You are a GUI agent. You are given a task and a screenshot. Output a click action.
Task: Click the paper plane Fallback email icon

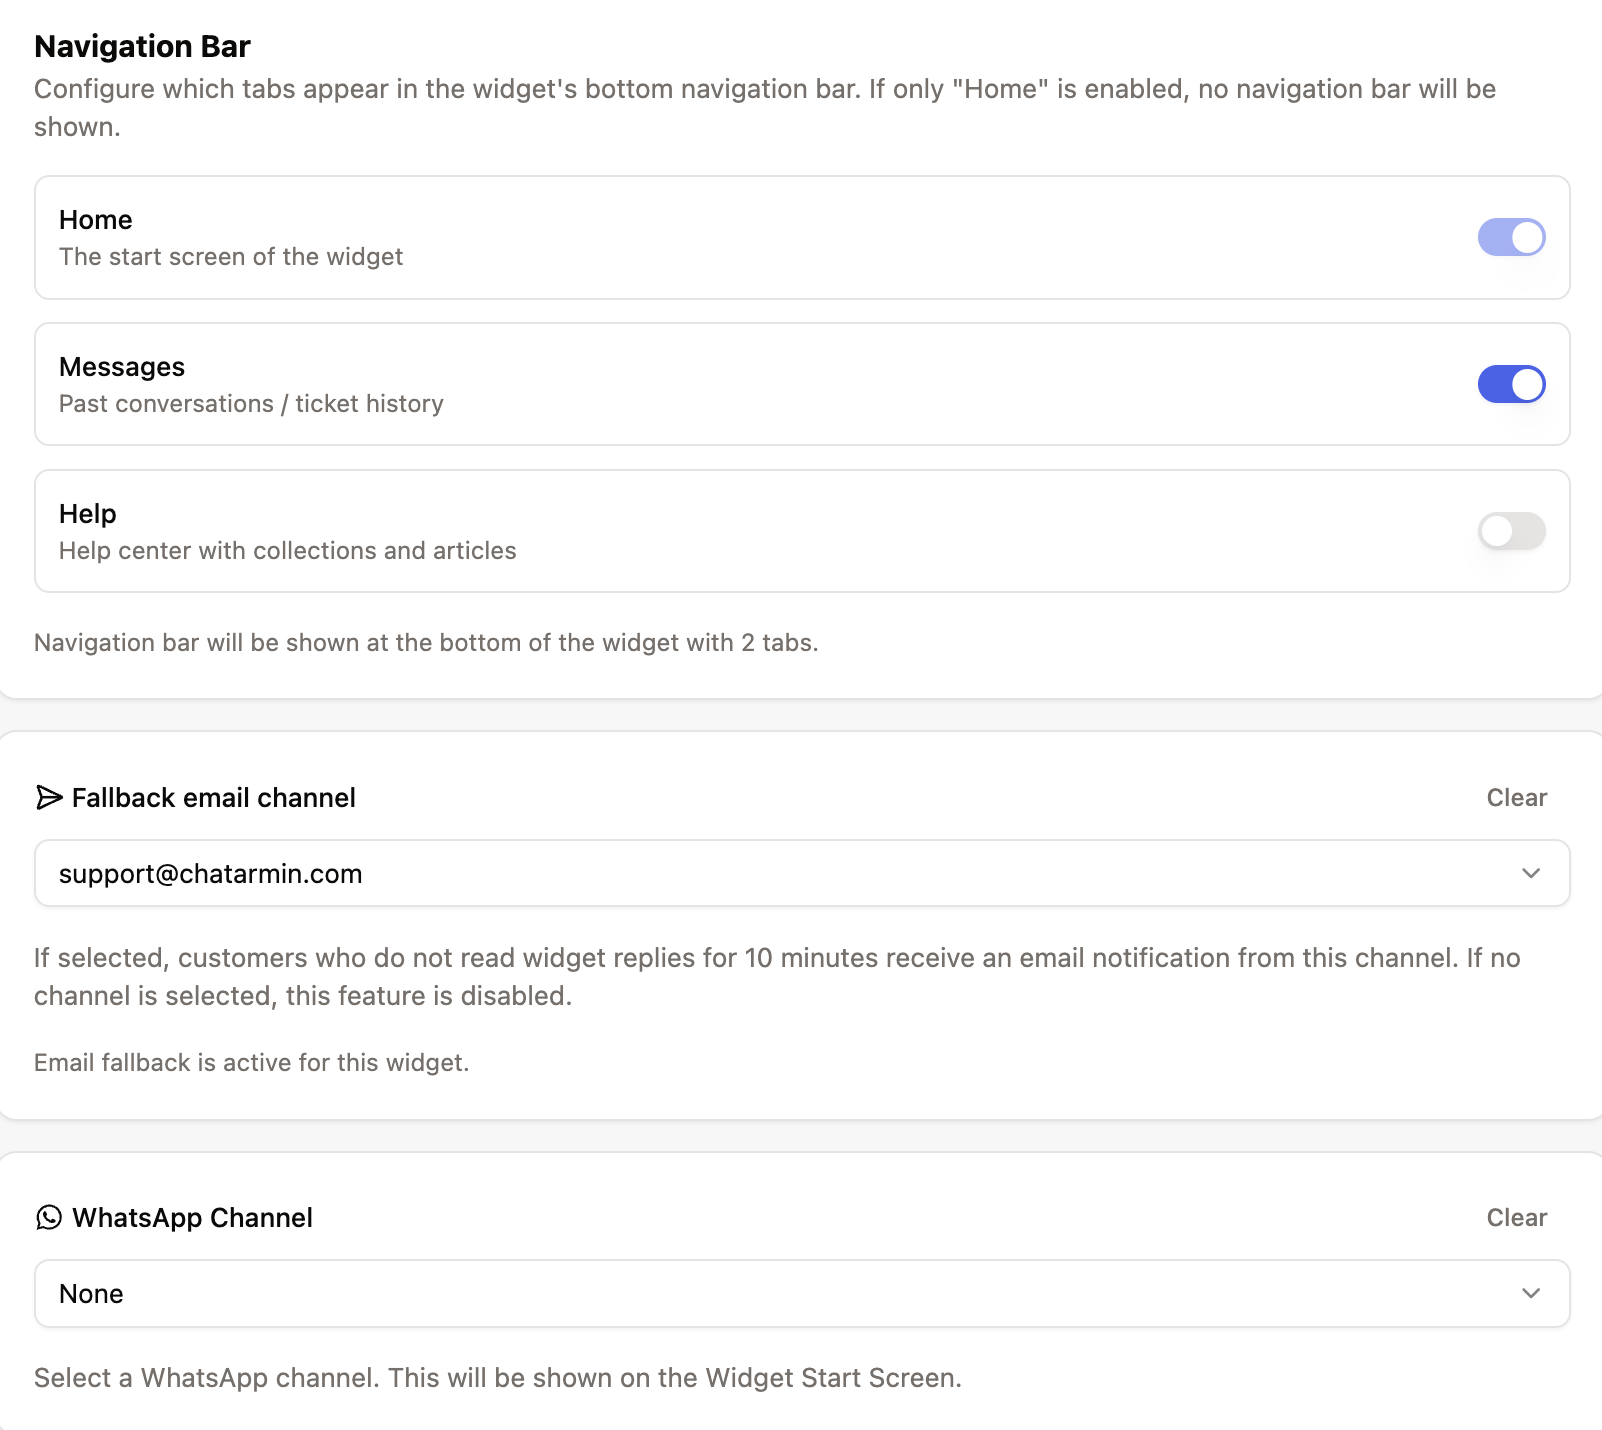[49, 797]
